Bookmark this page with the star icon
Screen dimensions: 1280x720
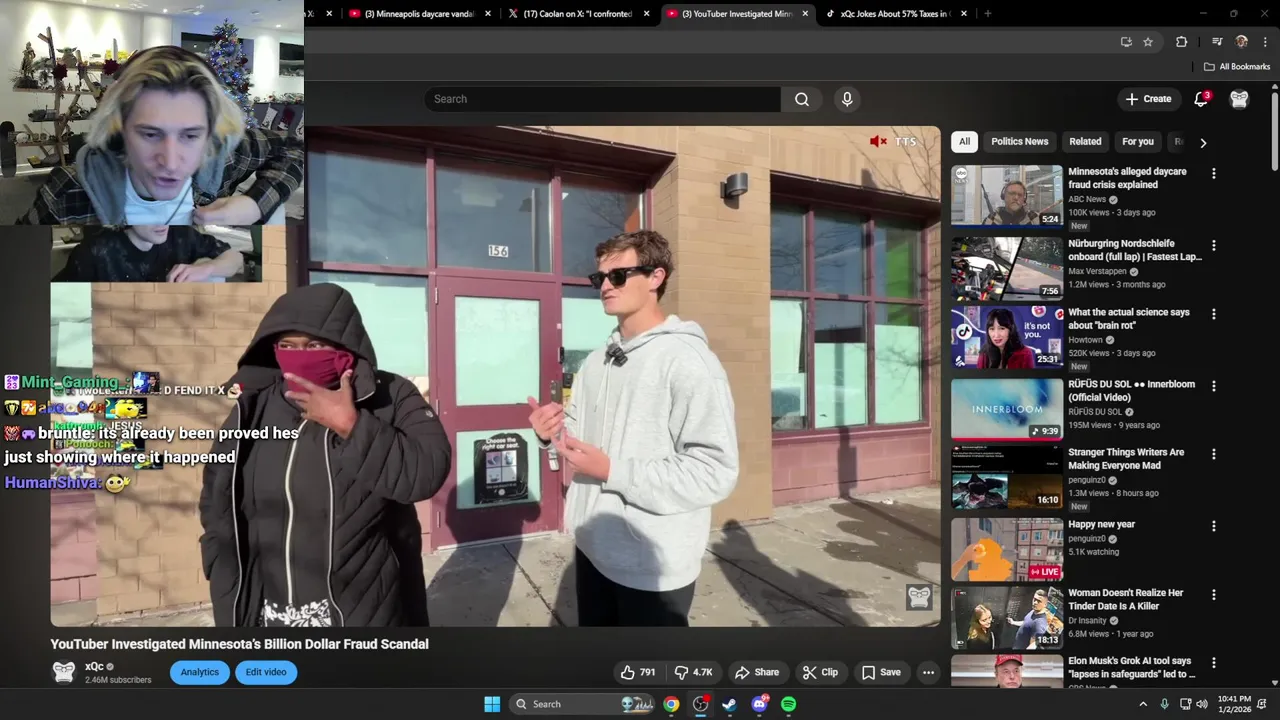point(1148,42)
